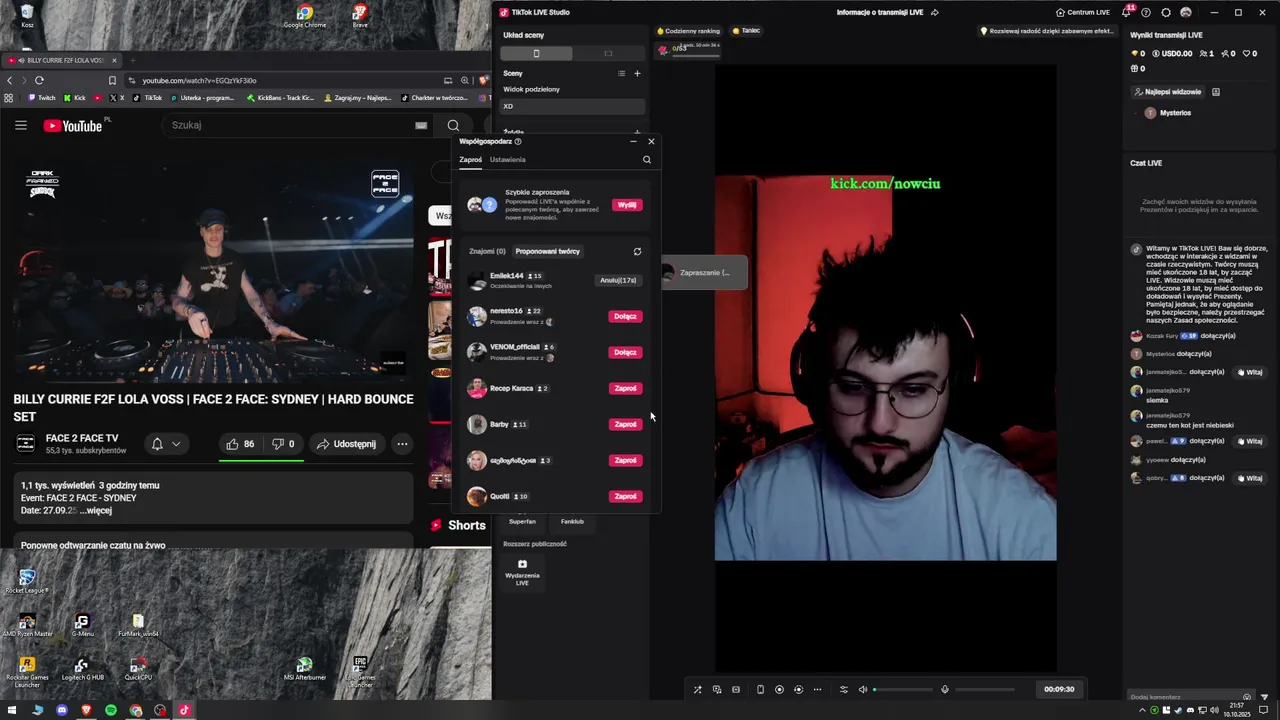The width and height of the screenshot is (1280, 720).
Task: Invite Barby with Zaproś button
Action: click(x=625, y=424)
